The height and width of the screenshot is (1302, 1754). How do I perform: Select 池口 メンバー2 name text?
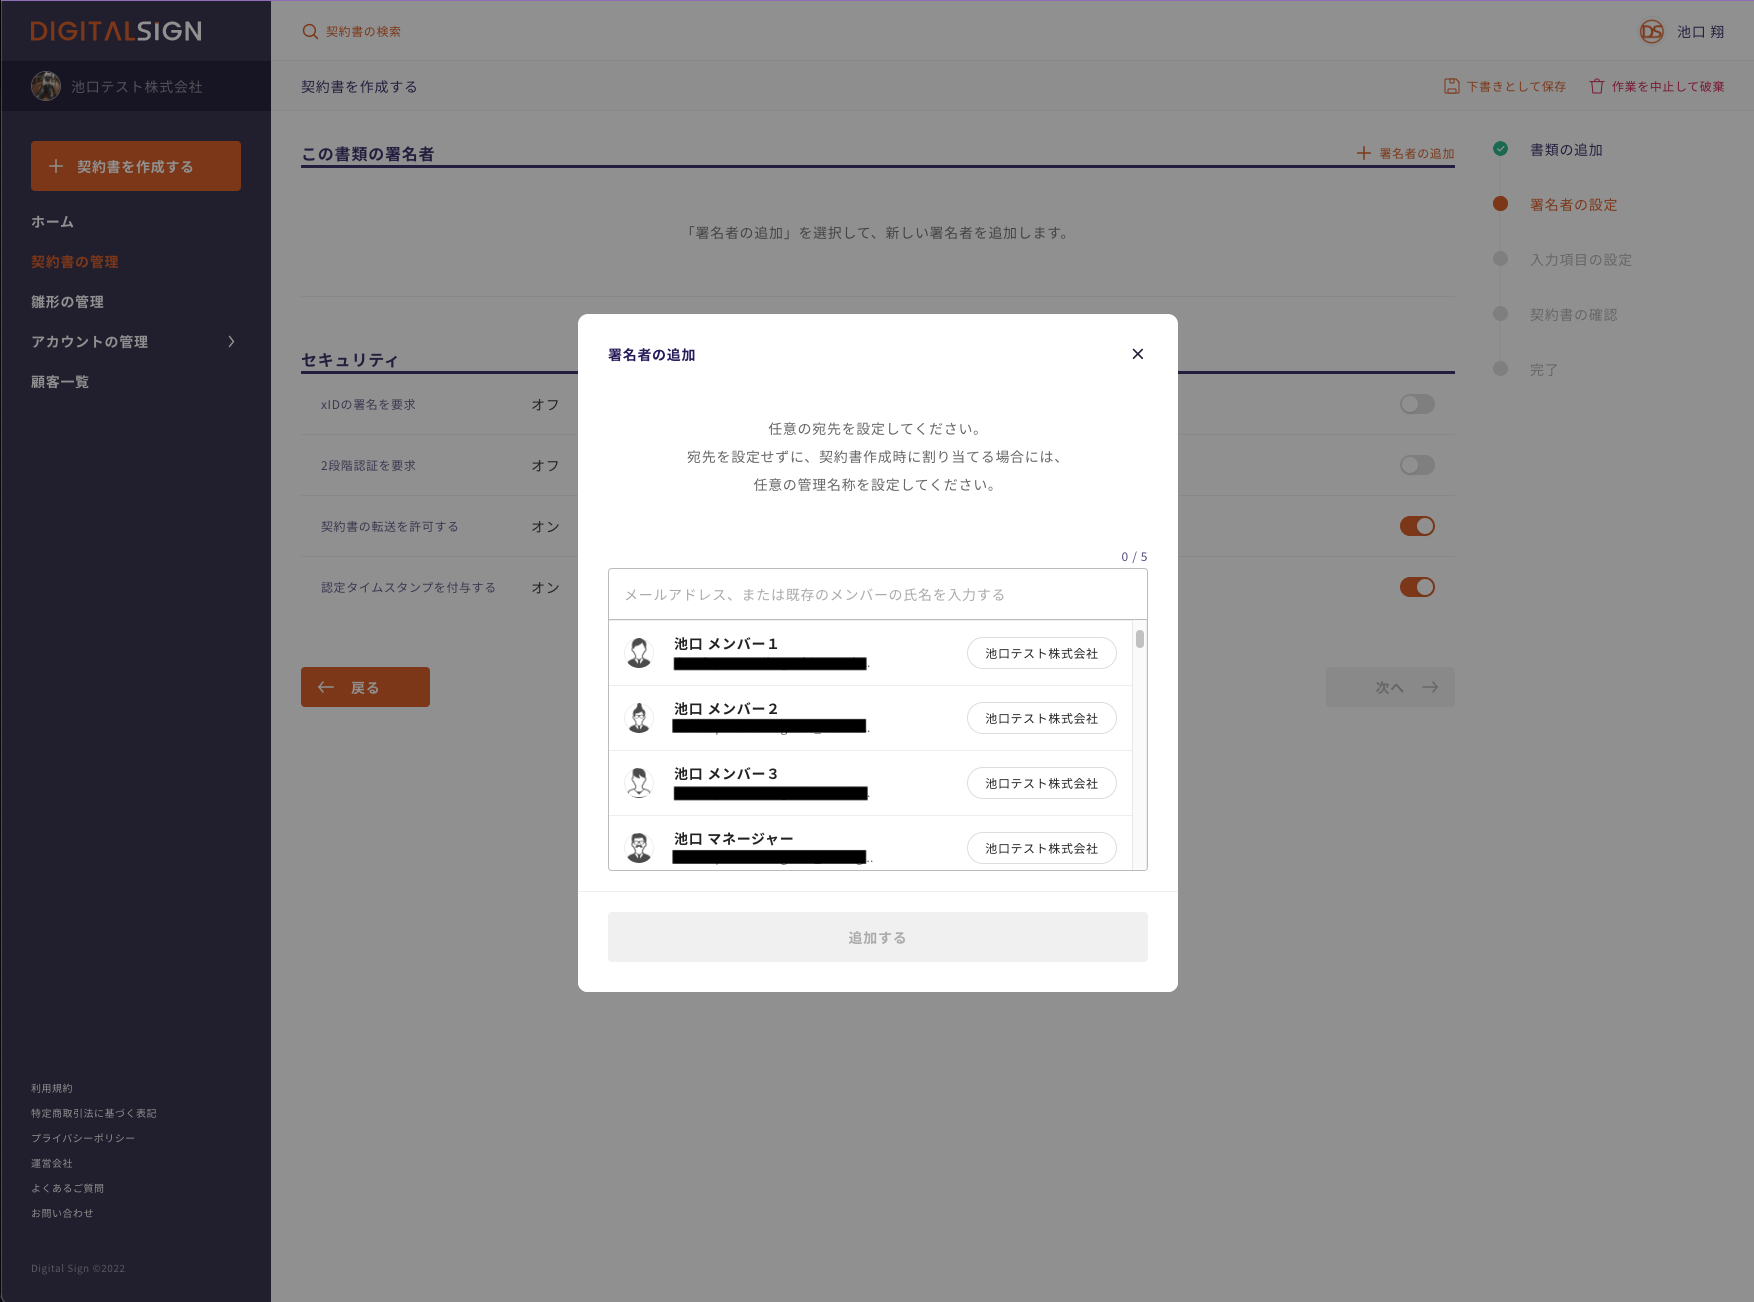tap(725, 709)
